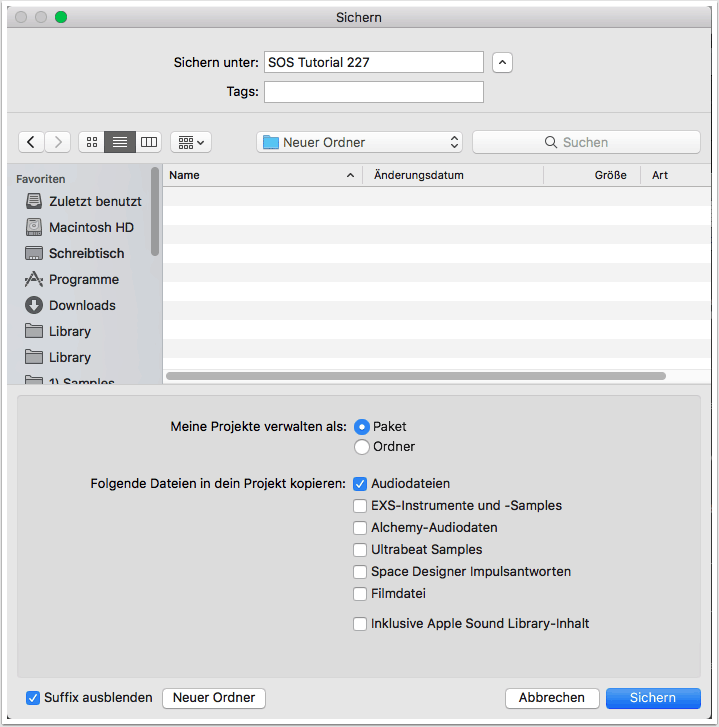The image size is (719, 727).
Task: Click the Downloads icon in sidebar
Action: pyautogui.click(x=34, y=305)
